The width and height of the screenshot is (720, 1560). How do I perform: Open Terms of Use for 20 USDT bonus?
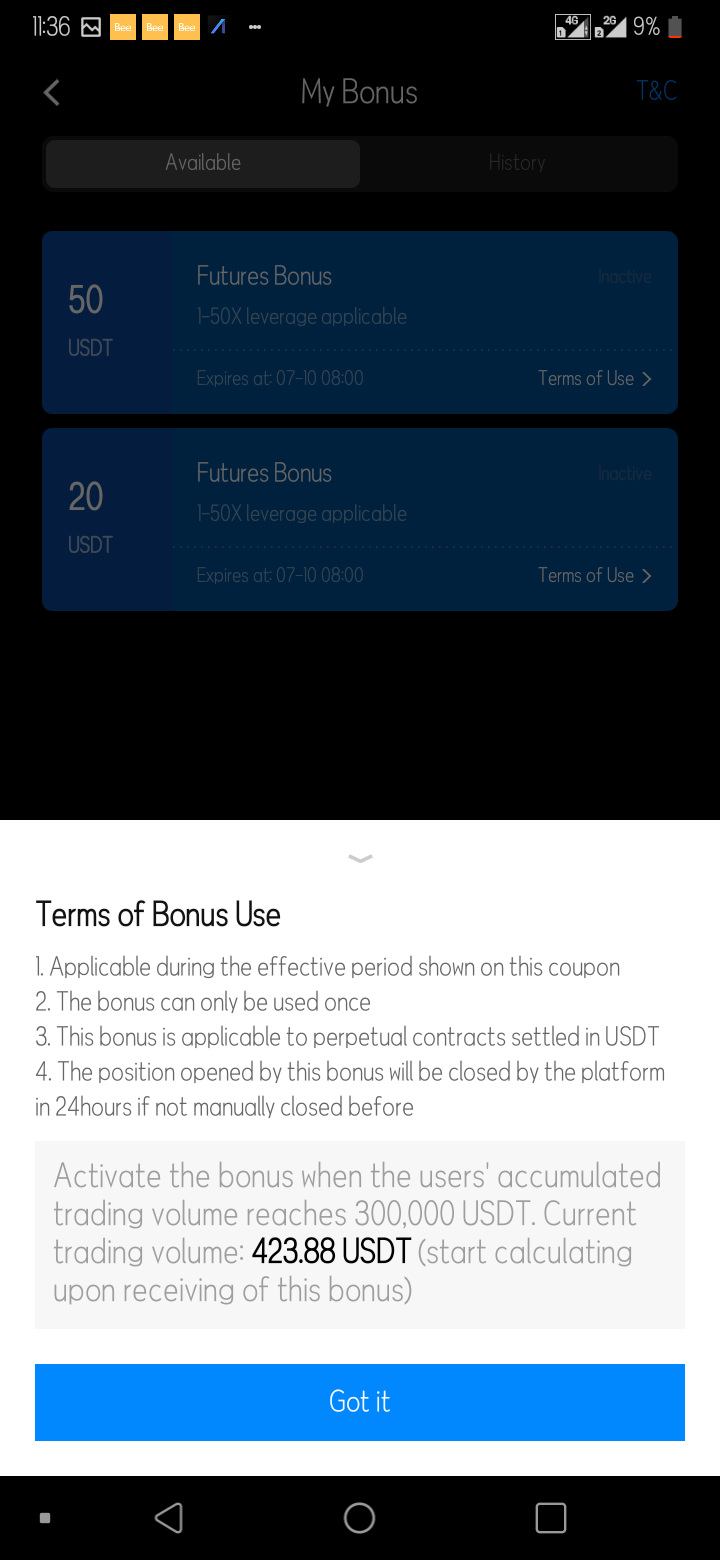(586, 576)
